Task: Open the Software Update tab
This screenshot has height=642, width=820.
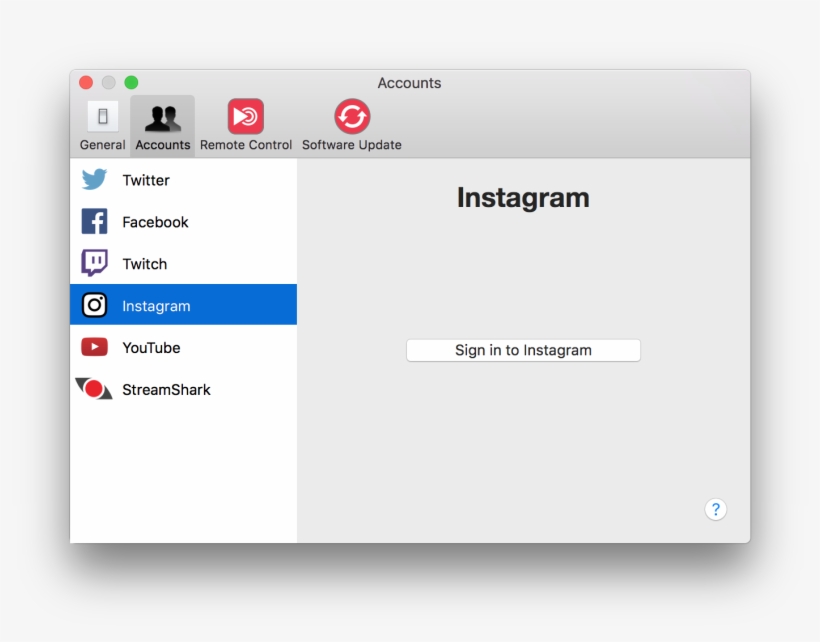Action: click(x=351, y=124)
